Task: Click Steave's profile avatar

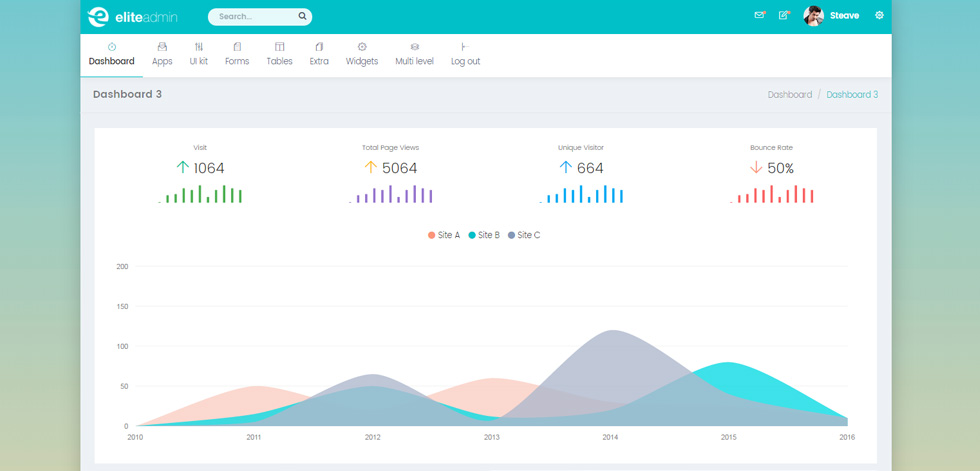Action: click(813, 16)
